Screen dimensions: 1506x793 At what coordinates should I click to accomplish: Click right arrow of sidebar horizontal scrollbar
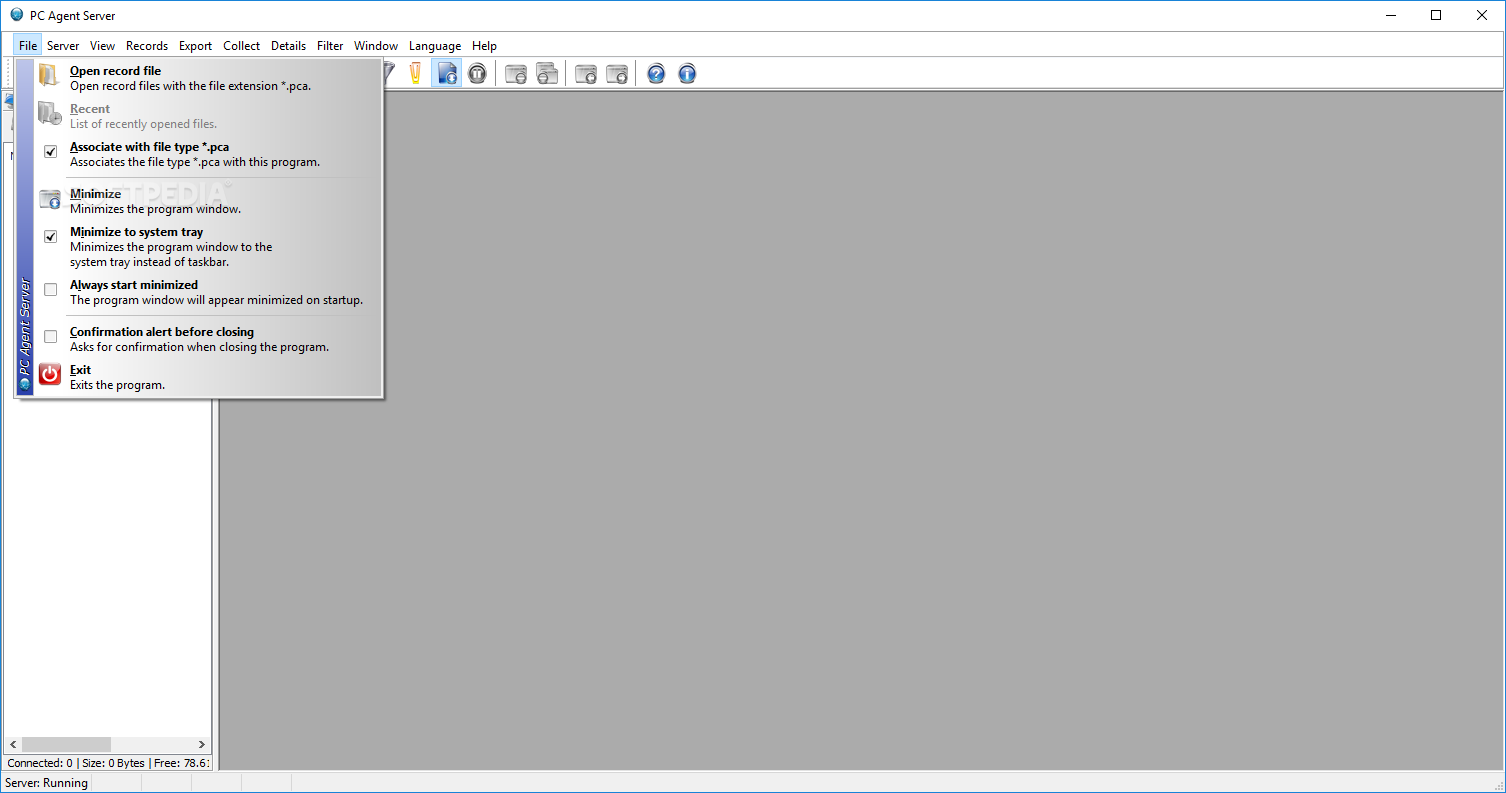(202, 745)
